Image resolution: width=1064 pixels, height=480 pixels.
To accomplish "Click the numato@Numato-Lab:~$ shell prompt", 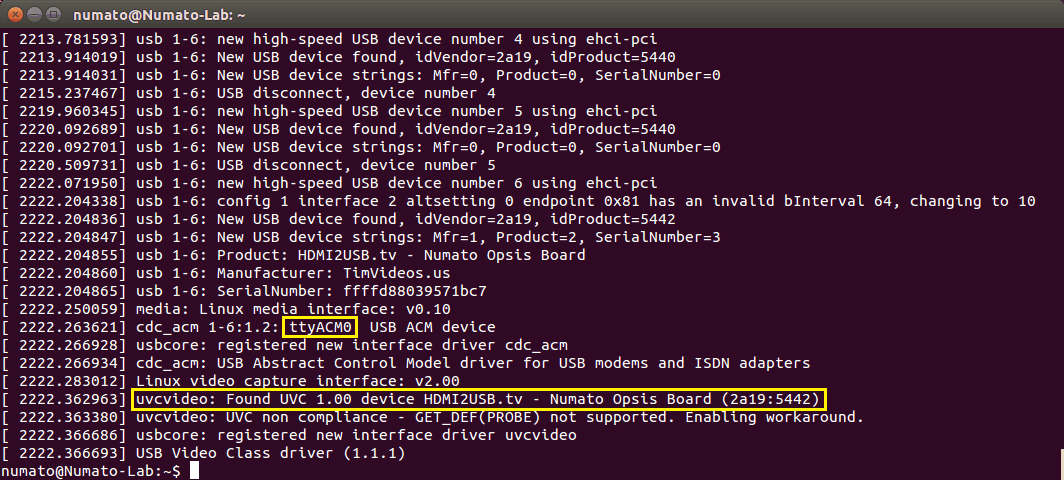I will tap(91, 471).
